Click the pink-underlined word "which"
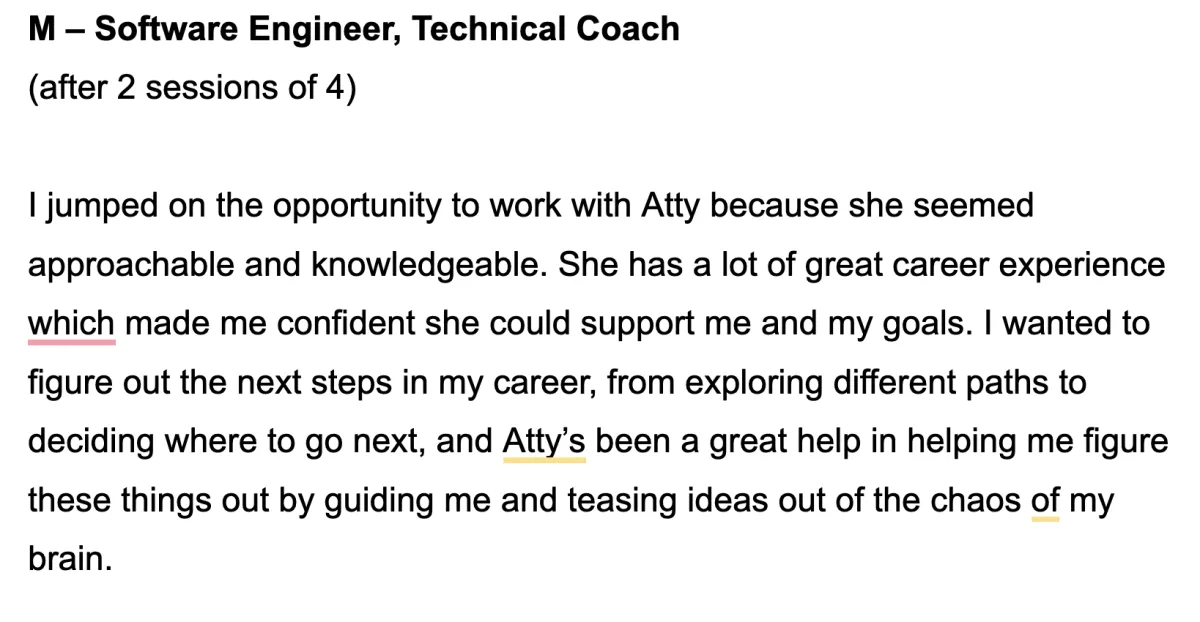This screenshot has width=1200, height=622. tap(71, 324)
